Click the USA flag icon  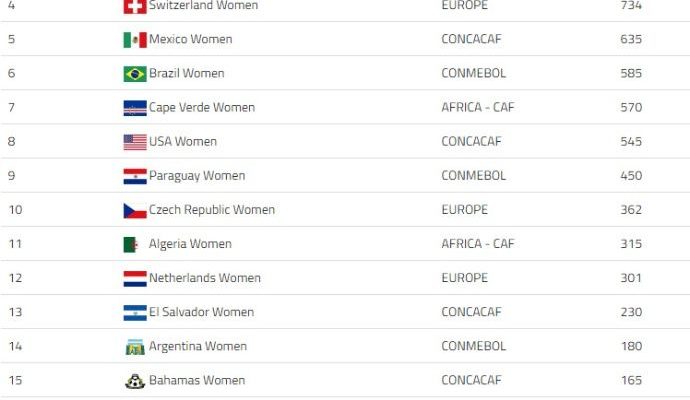135,142
